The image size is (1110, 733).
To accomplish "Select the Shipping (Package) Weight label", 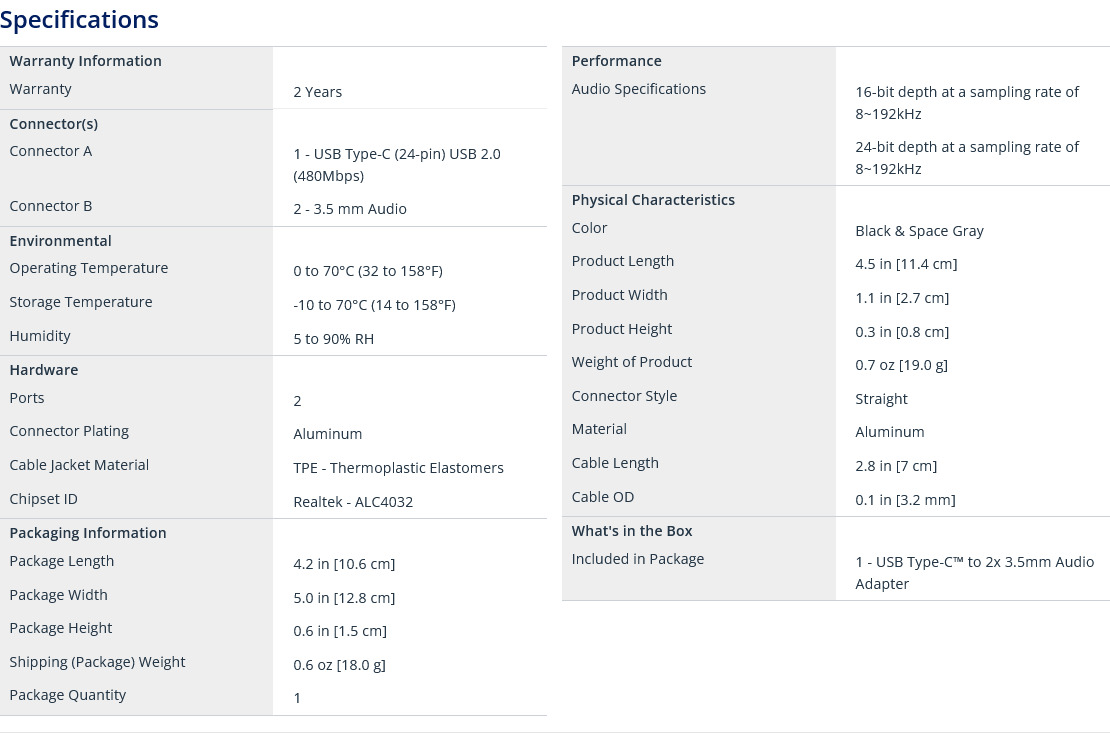I will (97, 662).
